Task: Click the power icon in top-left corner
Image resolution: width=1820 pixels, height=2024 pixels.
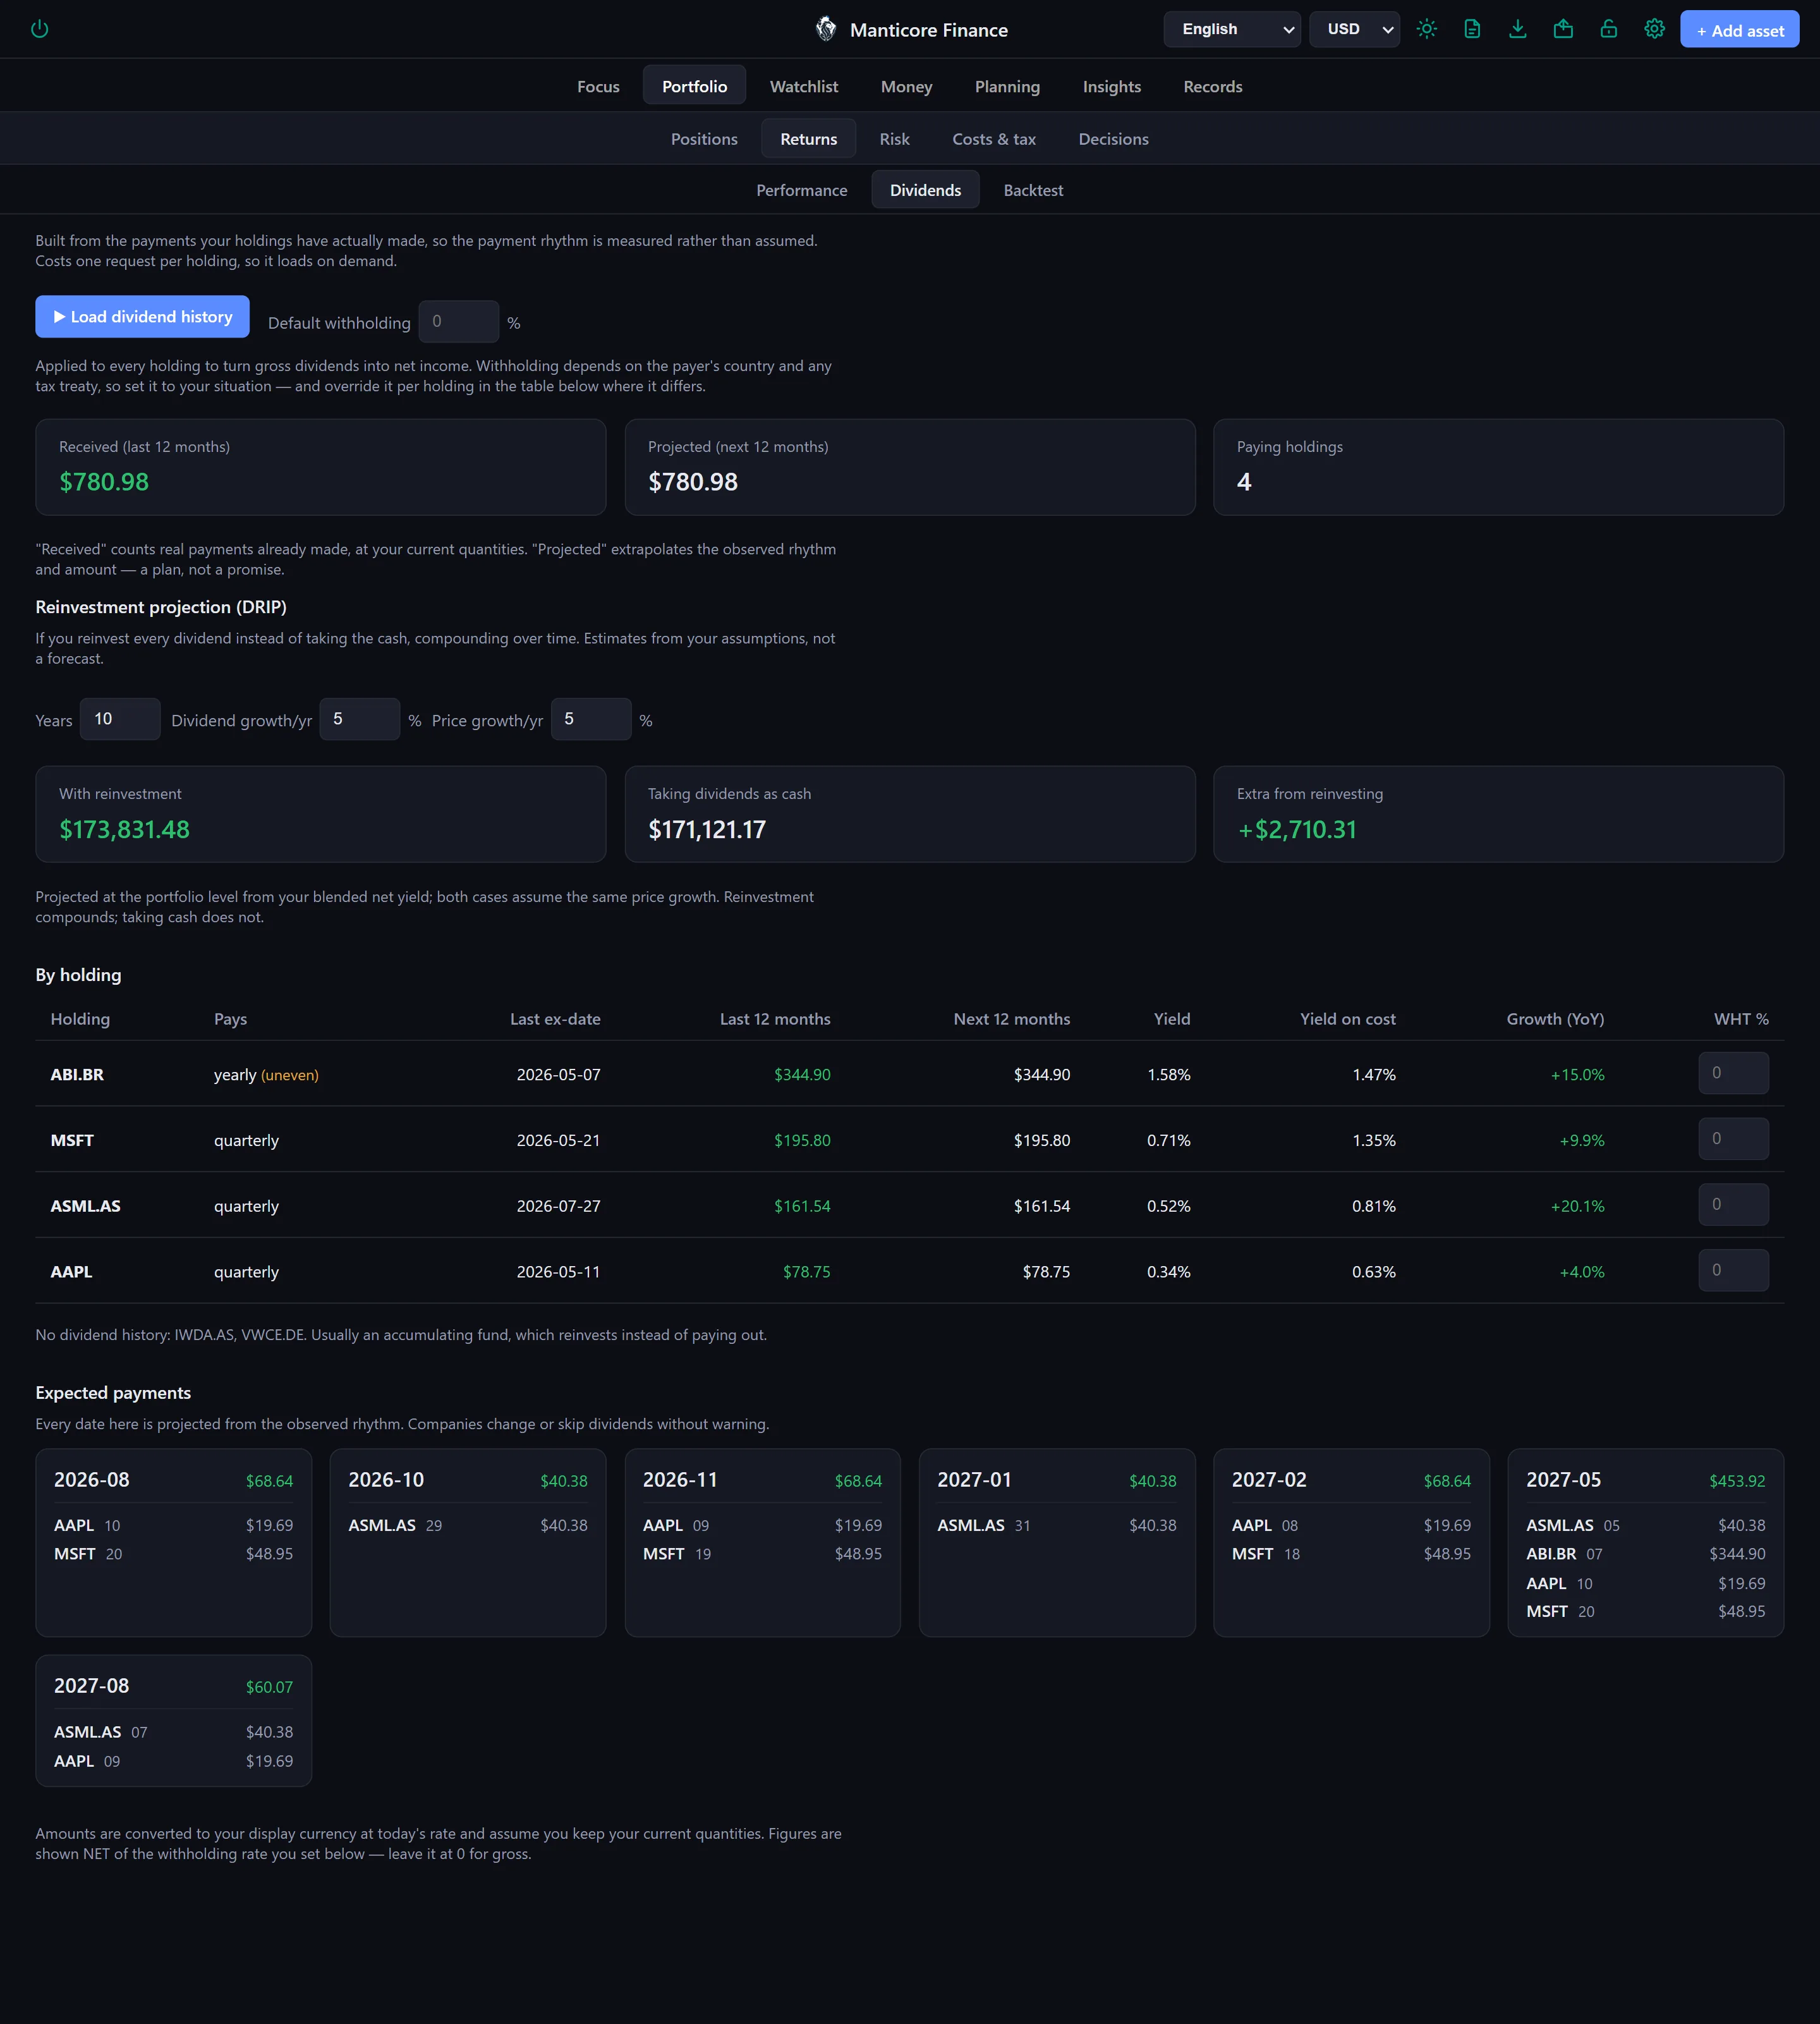Action: tap(39, 29)
